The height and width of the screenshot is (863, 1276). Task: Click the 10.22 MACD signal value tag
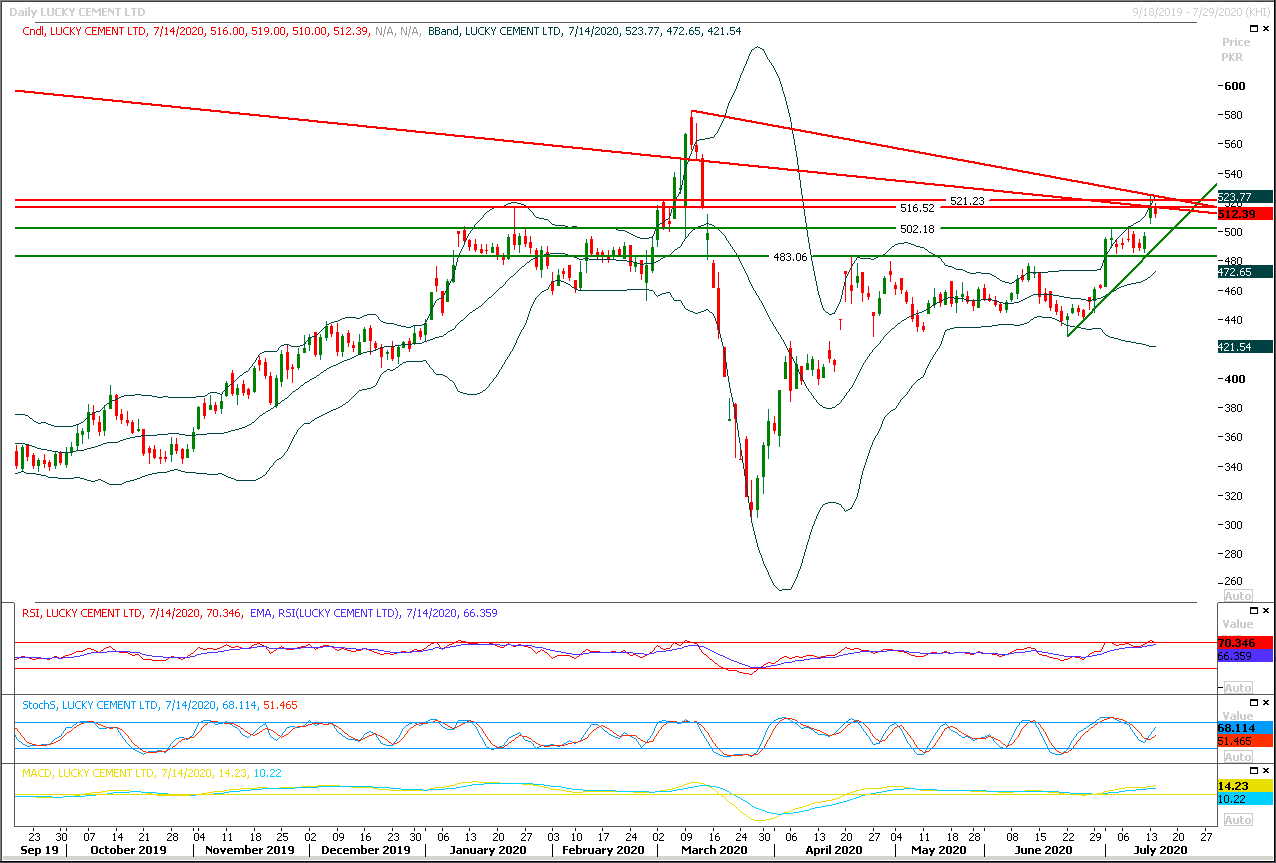1244,800
